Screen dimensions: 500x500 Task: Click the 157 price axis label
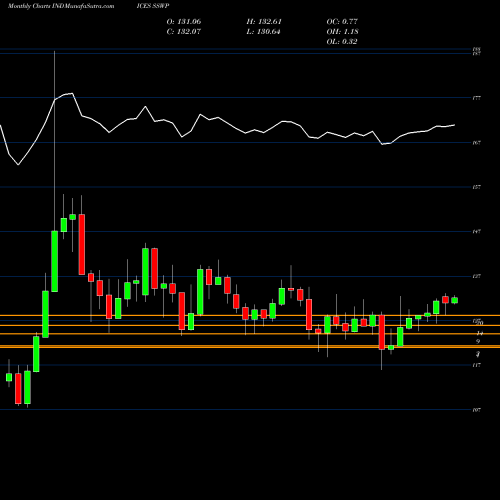coord(477,187)
